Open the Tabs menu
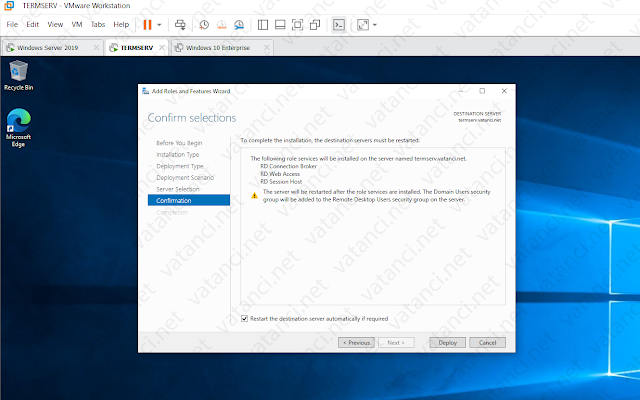 point(98,24)
